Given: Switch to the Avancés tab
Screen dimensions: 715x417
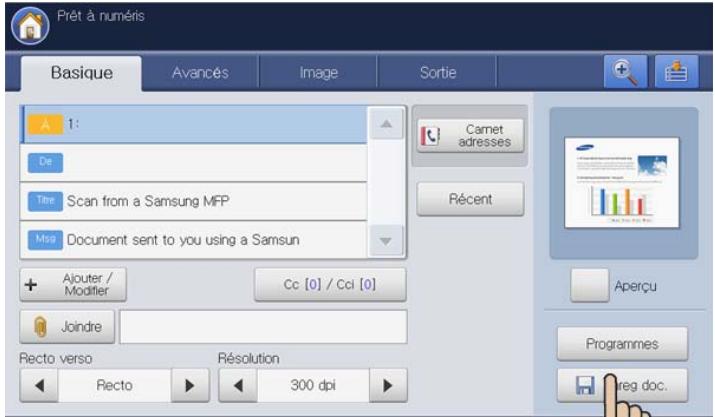Looking at the screenshot, I should tap(200, 73).
